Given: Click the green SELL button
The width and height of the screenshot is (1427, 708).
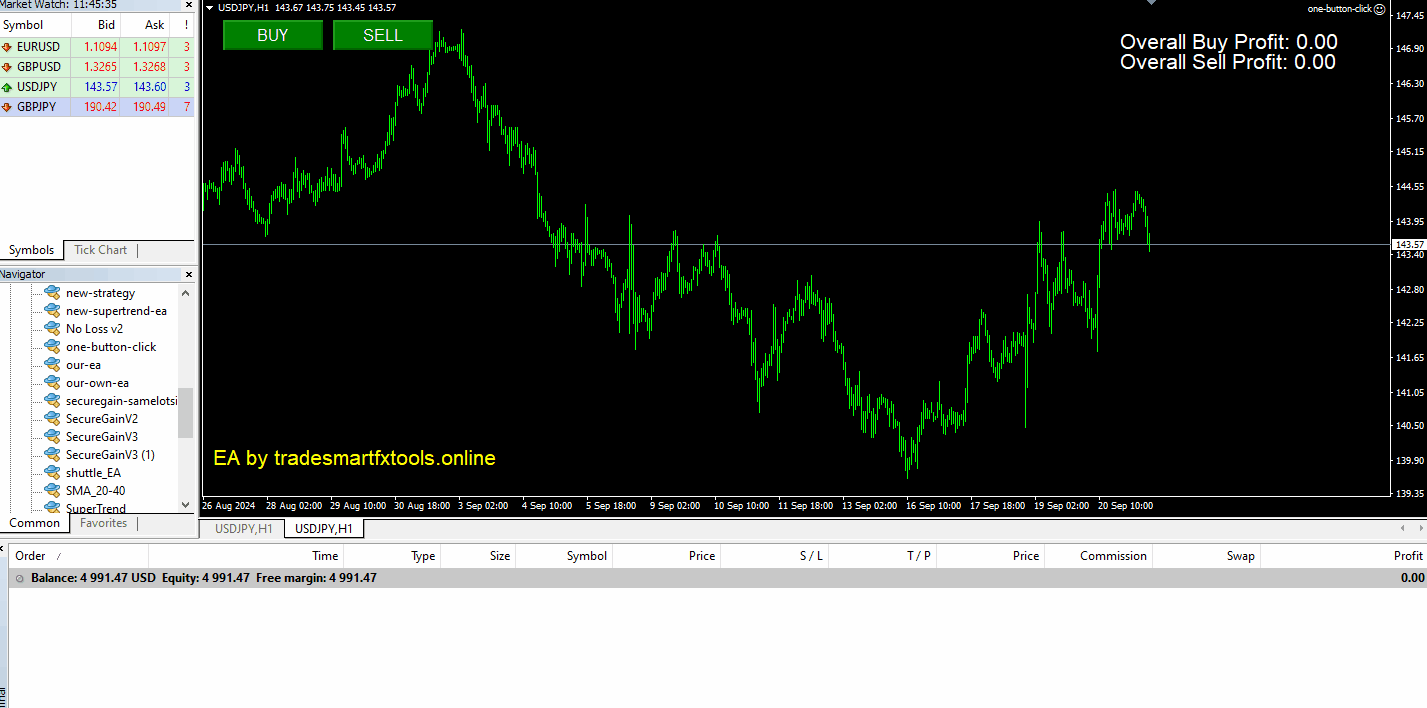Looking at the screenshot, I should pyautogui.click(x=382, y=35).
